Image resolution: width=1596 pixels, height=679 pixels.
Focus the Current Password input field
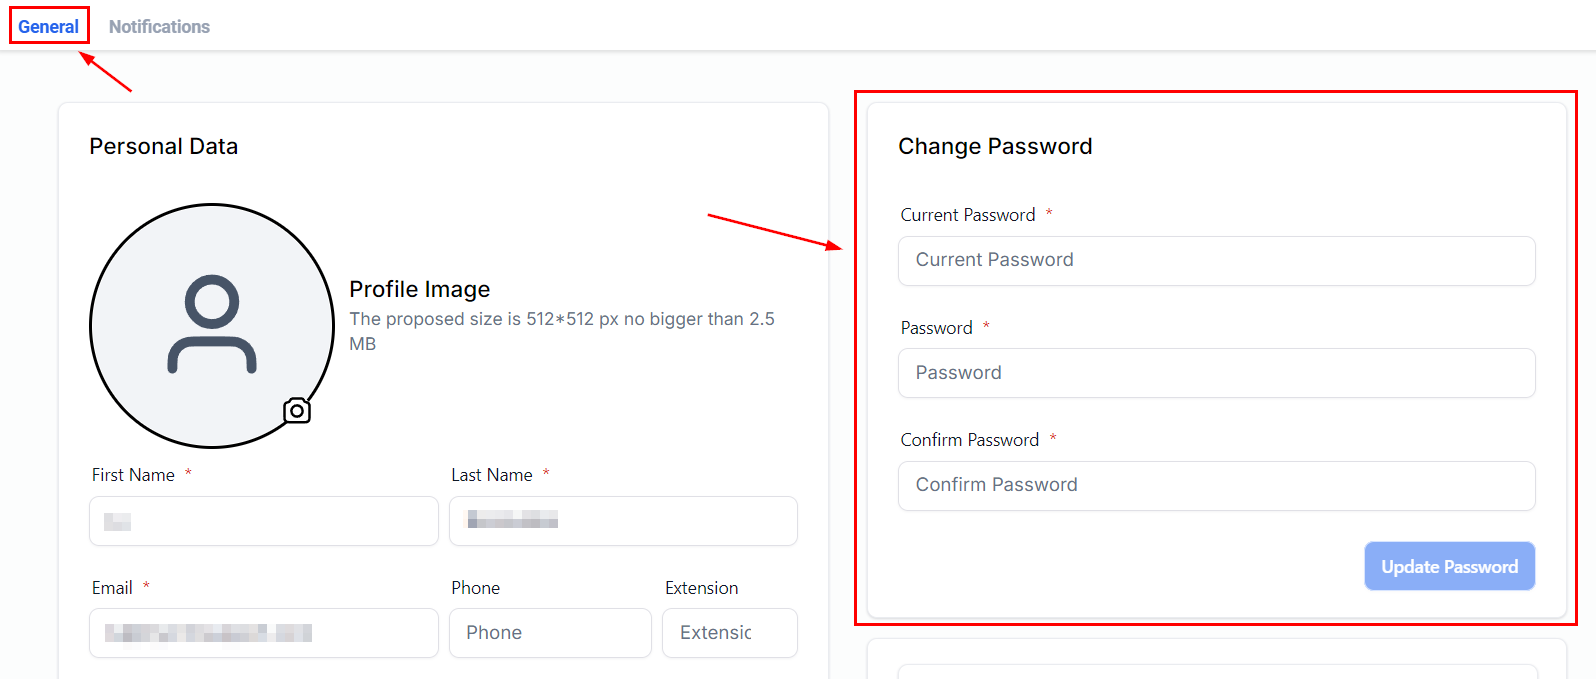[1216, 261]
